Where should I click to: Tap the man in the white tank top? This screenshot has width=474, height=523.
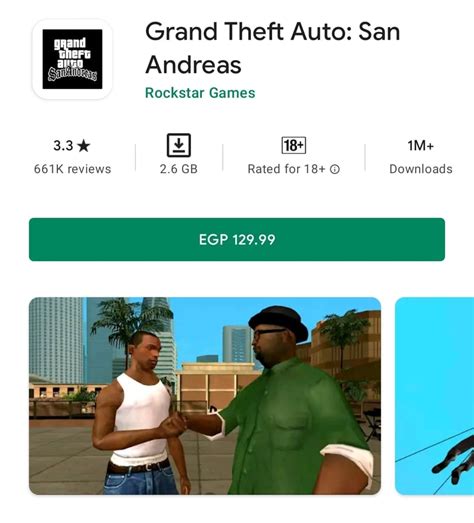(140, 414)
